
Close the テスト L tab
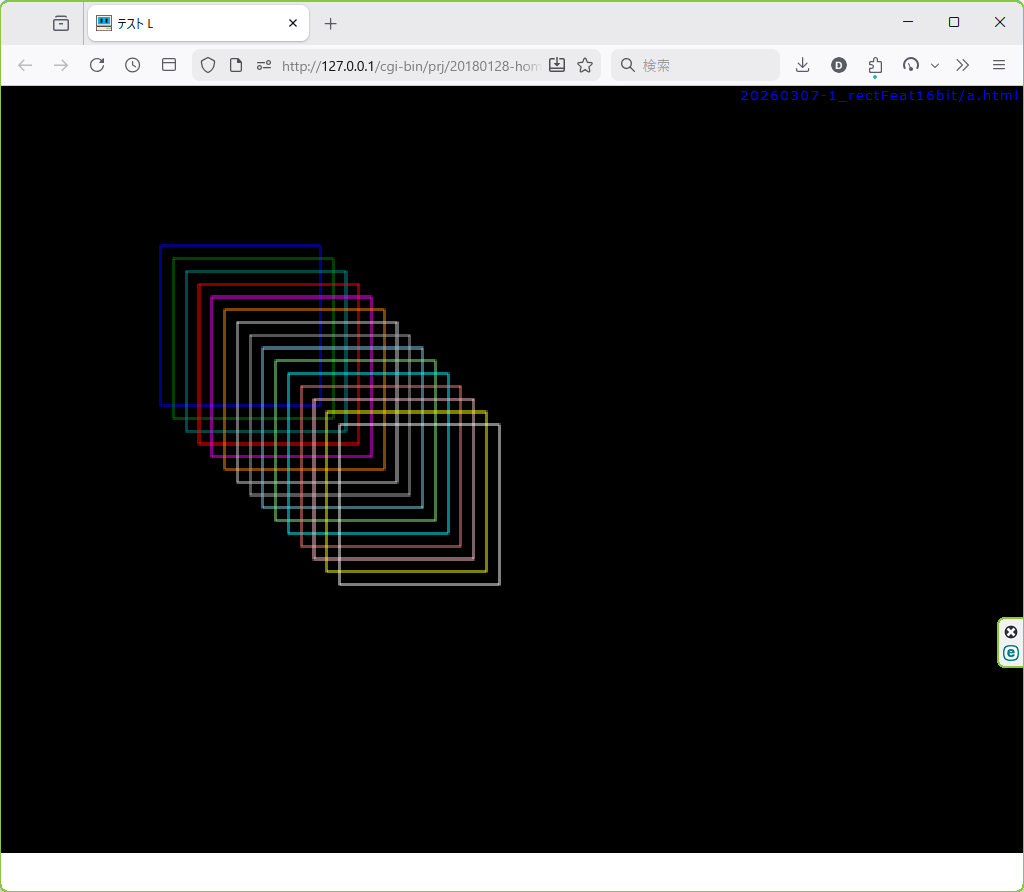(293, 23)
